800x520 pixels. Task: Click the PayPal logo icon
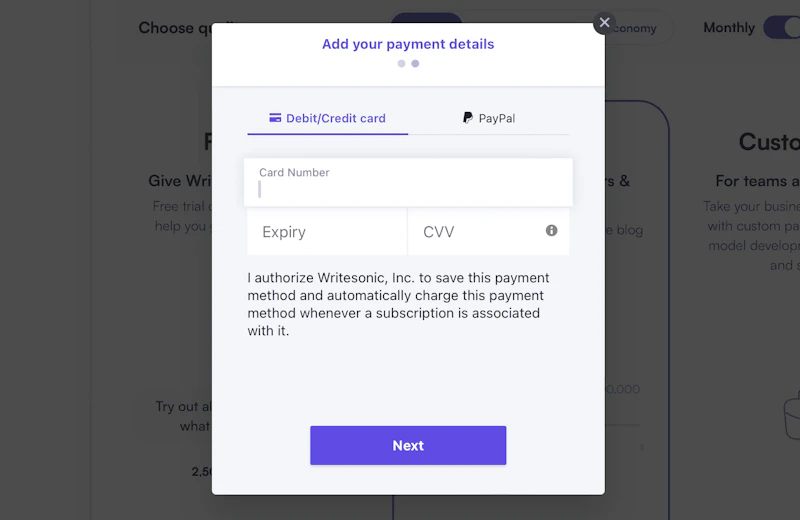(467, 118)
